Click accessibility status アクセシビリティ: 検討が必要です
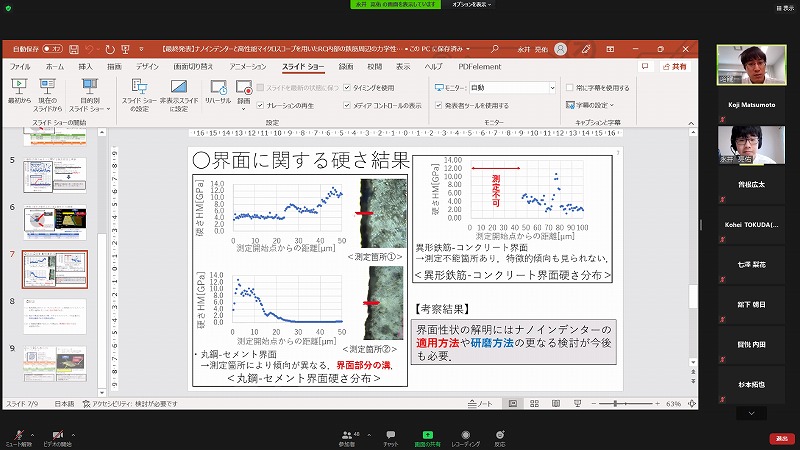 pos(130,404)
